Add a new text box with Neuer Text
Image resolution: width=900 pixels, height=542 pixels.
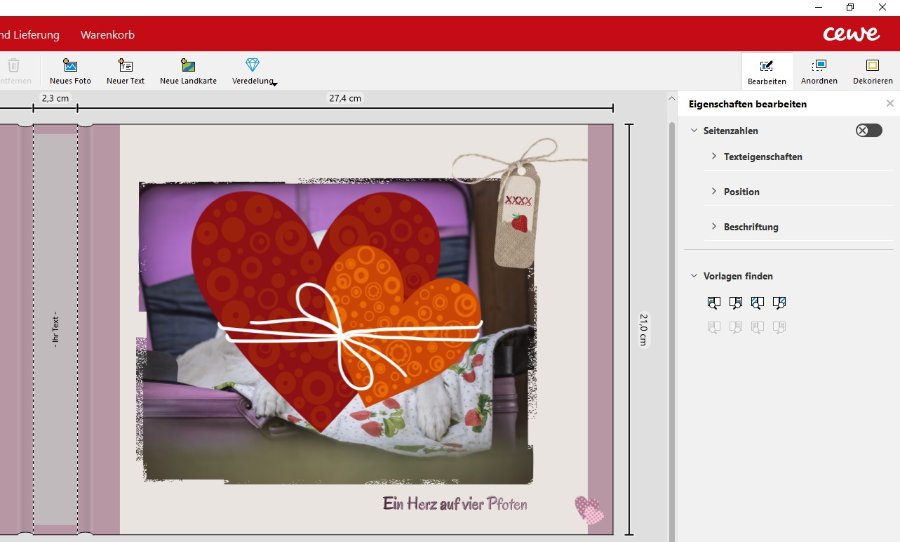pos(126,66)
